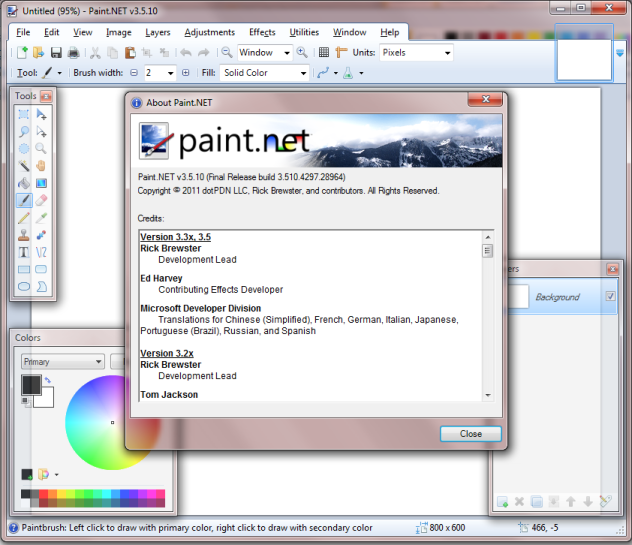632x545 pixels.
Task: Select the Rounded Rectangle tool
Action: coord(41,269)
